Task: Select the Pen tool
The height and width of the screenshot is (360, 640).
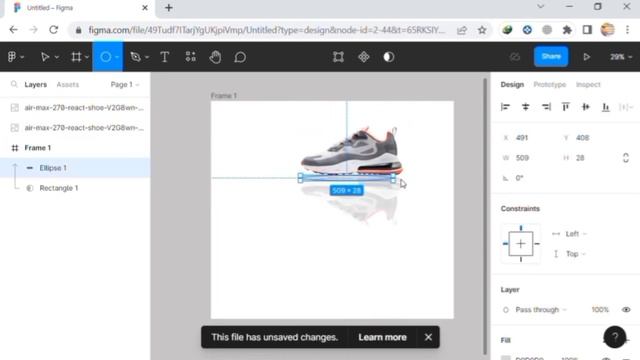Action: (135, 57)
